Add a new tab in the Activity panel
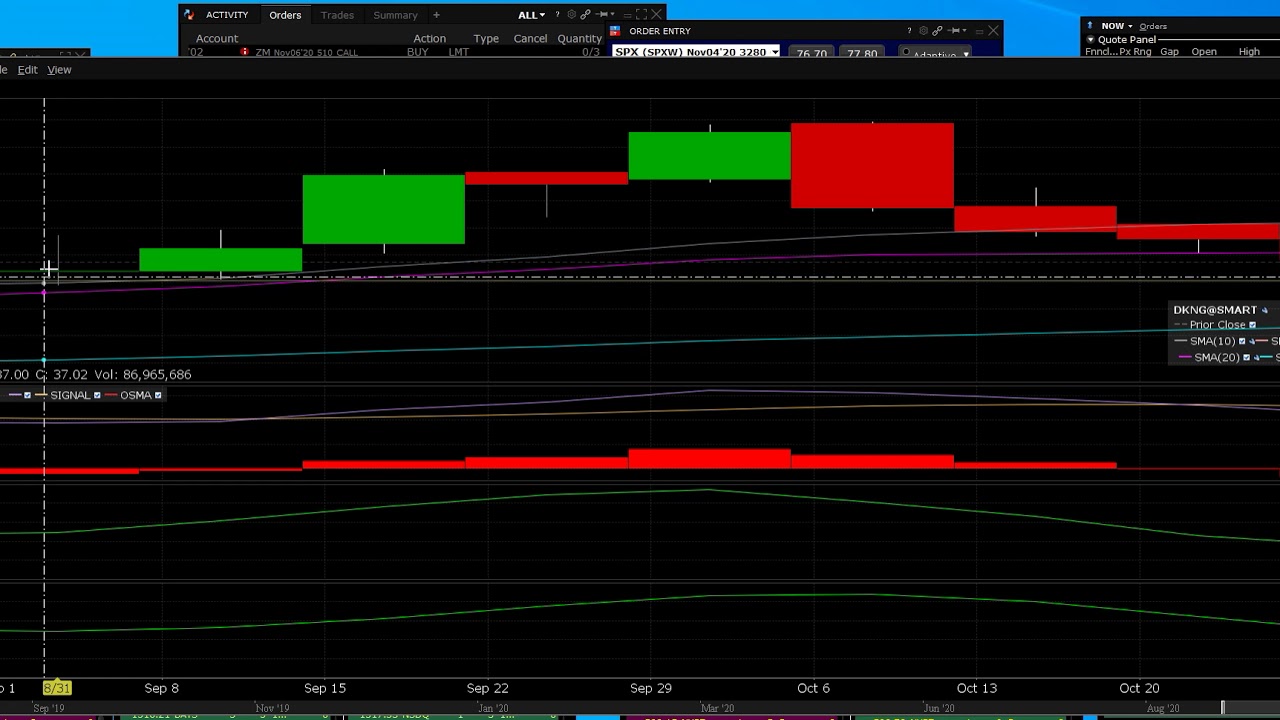Image resolution: width=1280 pixels, height=720 pixels. click(436, 15)
